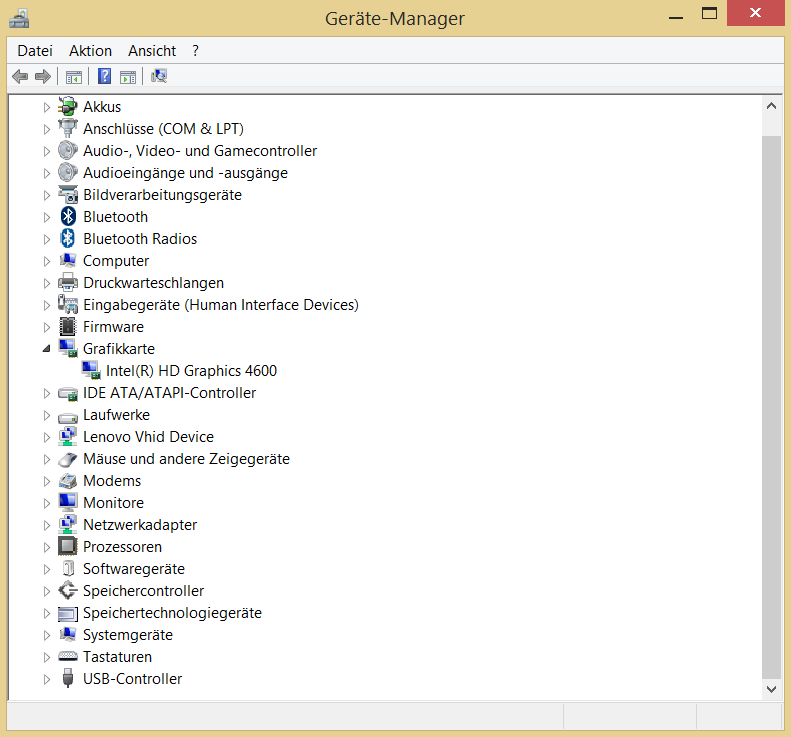Collapse the Grafikkarte node
Viewport: 791px width, 737px height.
click(x=46, y=349)
